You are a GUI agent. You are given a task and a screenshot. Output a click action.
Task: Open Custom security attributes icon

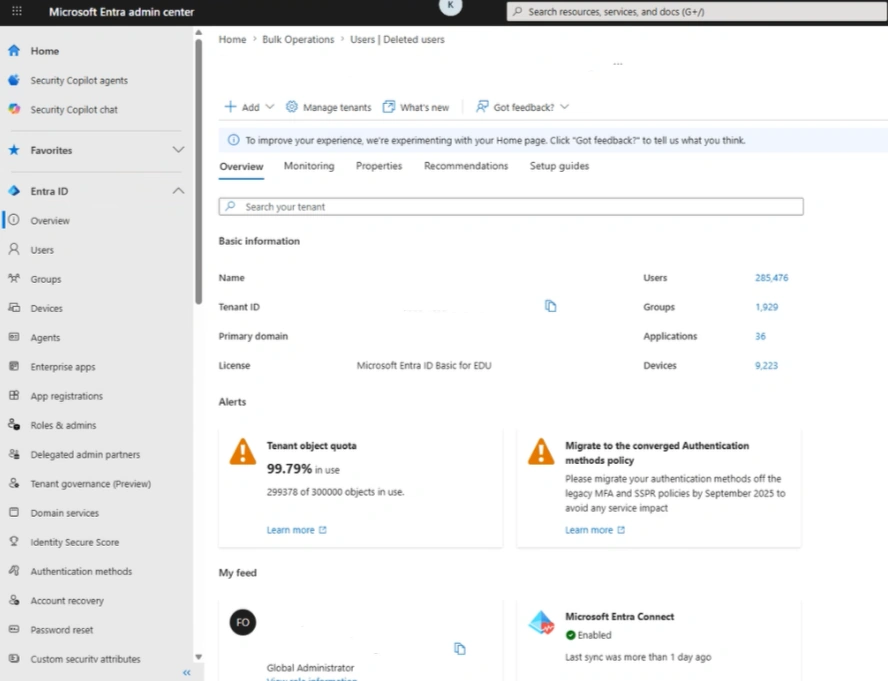click(14, 658)
